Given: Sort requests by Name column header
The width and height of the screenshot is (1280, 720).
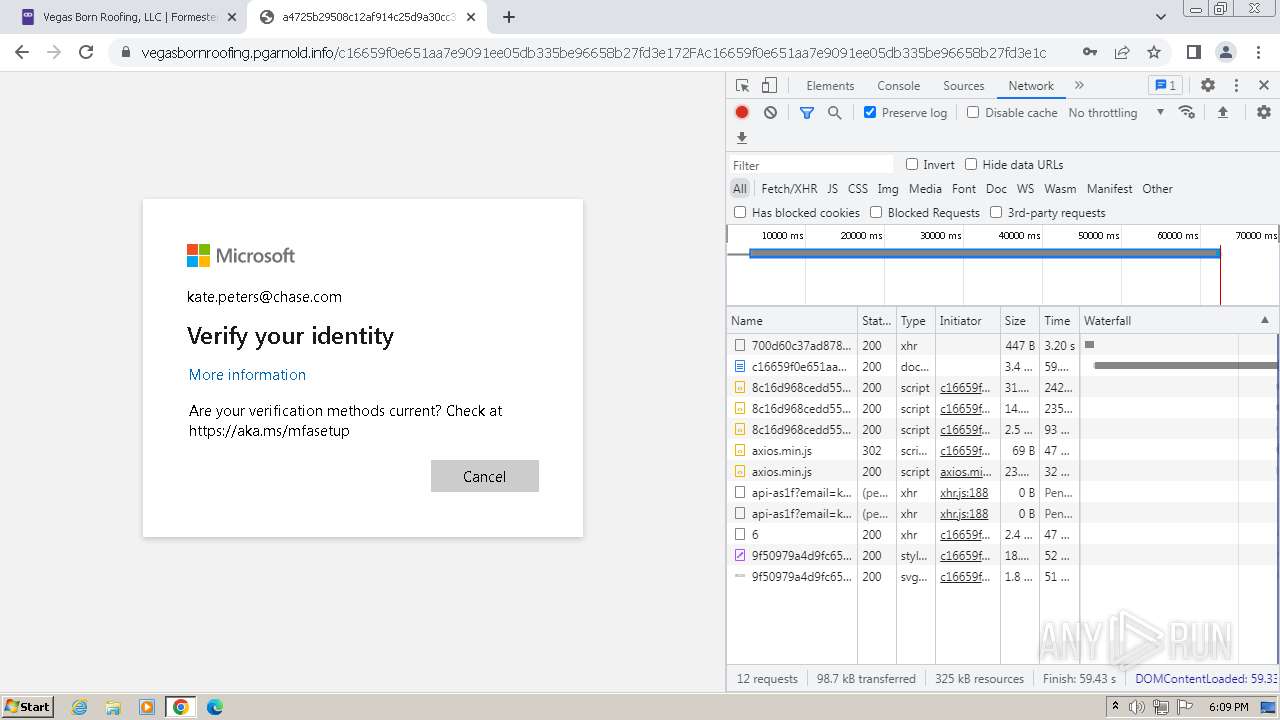Looking at the screenshot, I should pos(791,320).
